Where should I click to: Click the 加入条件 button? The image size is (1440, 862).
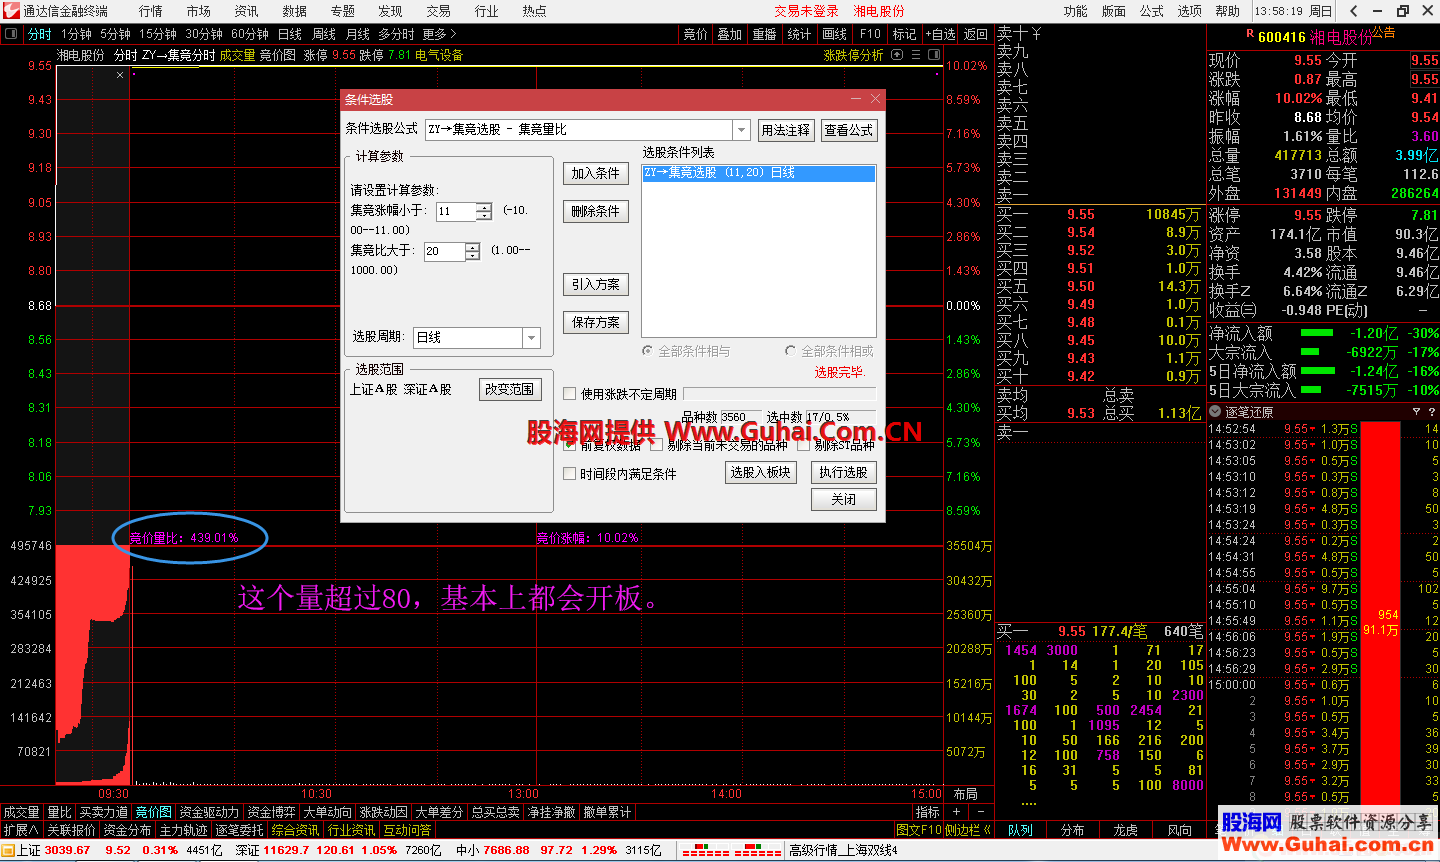click(x=596, y=173)
